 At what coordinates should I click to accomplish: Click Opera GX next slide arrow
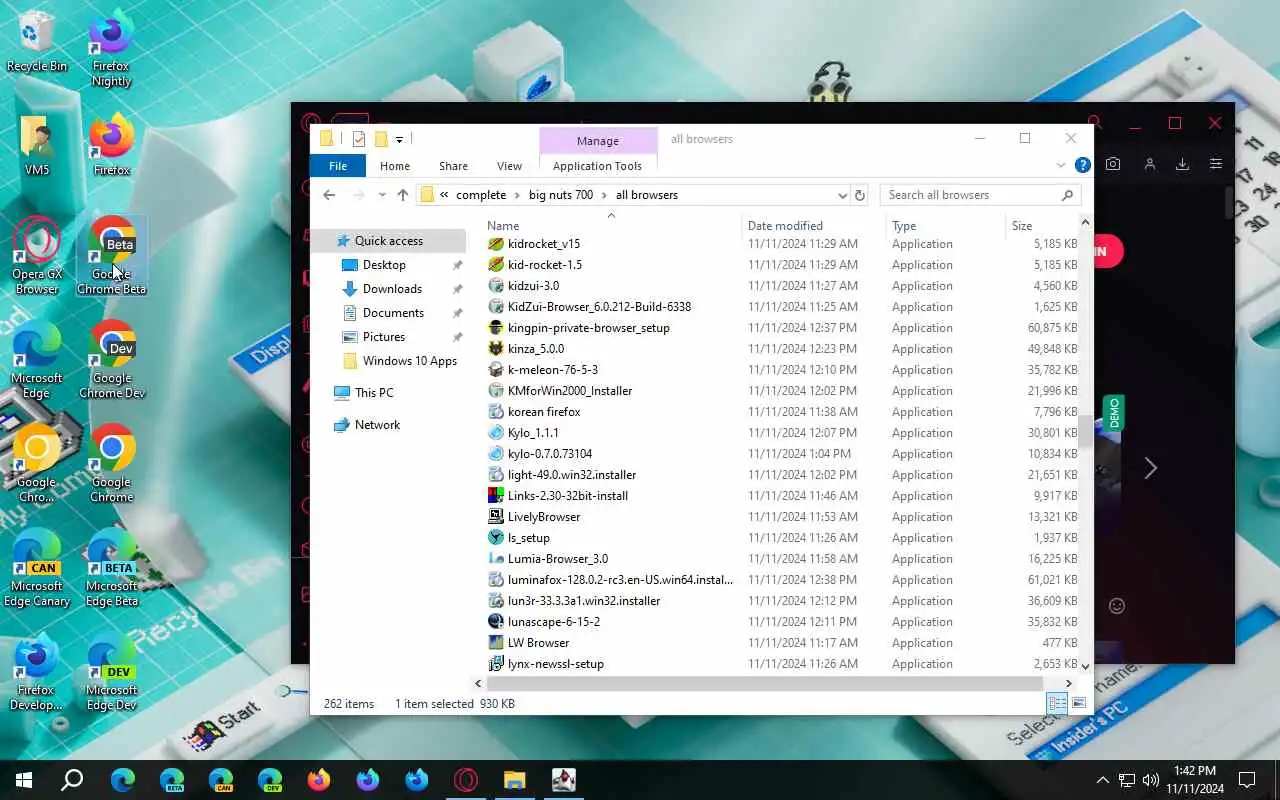(x=1150, y=468)
